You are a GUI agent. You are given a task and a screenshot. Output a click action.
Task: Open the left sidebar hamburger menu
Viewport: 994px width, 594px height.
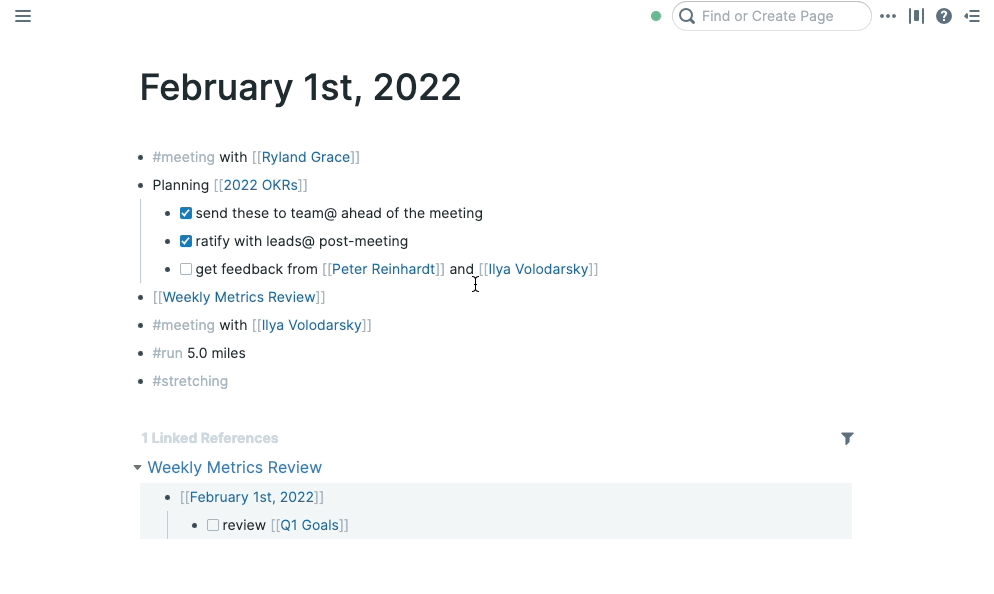pyautogui.click(x=23, y=16)
